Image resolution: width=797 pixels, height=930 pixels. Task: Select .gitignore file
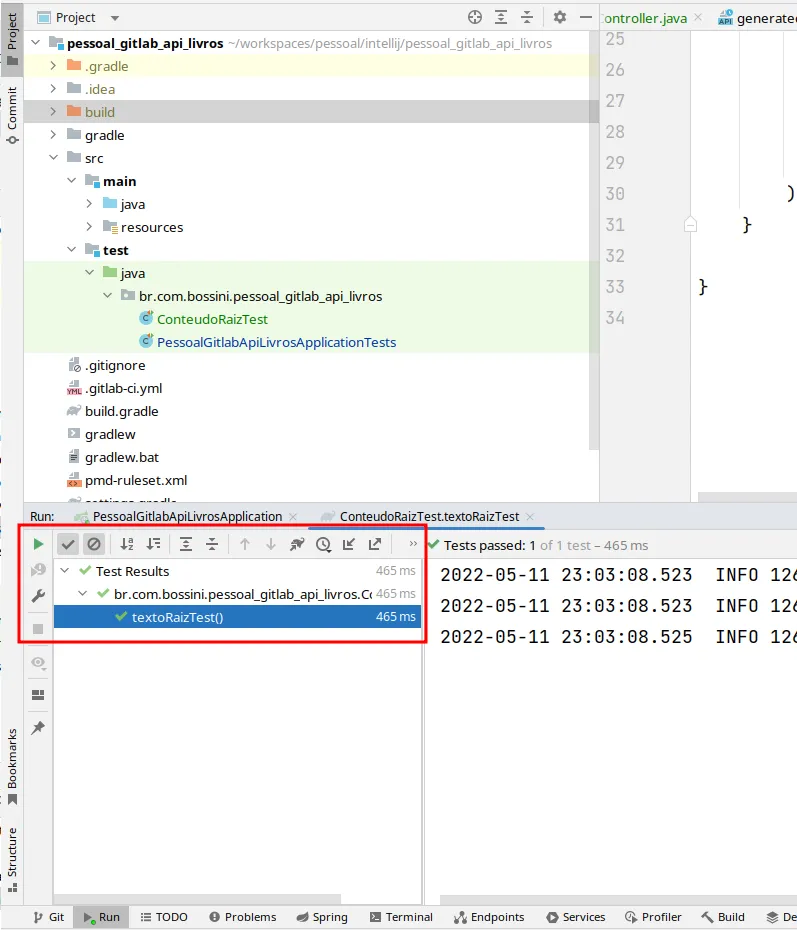pos(115,365)
